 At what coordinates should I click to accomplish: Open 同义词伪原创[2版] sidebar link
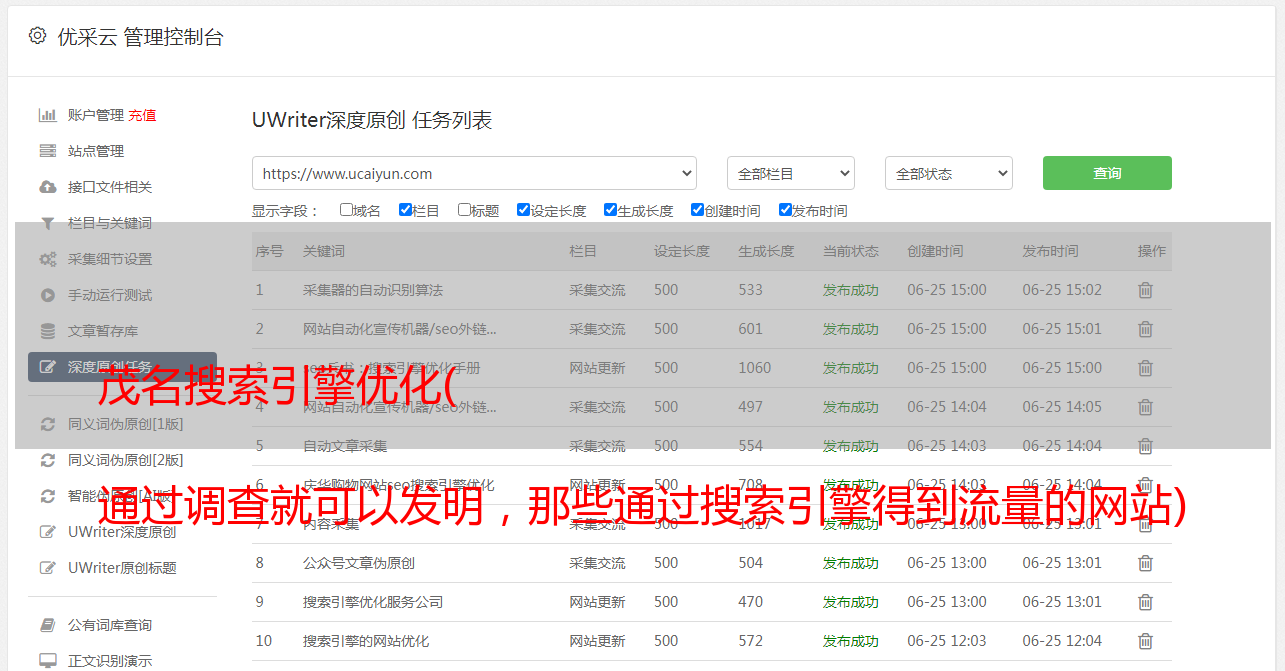pyautogui.click(x=126, y=460)
